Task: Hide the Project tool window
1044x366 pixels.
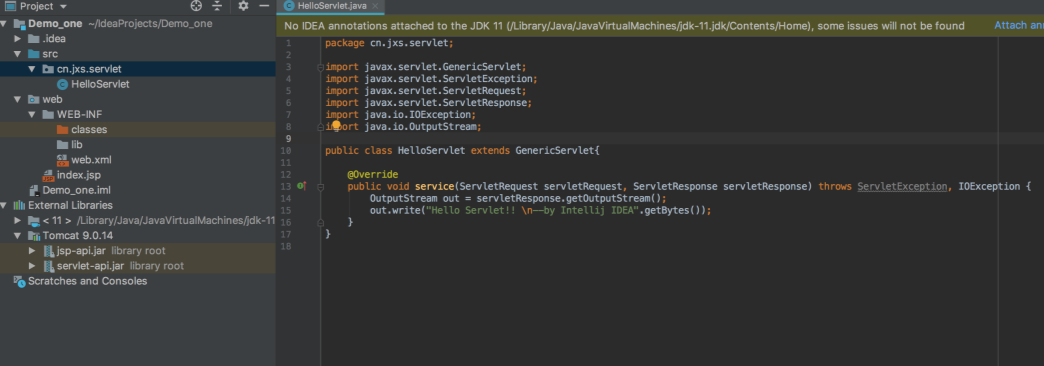Action: (264, 6)
